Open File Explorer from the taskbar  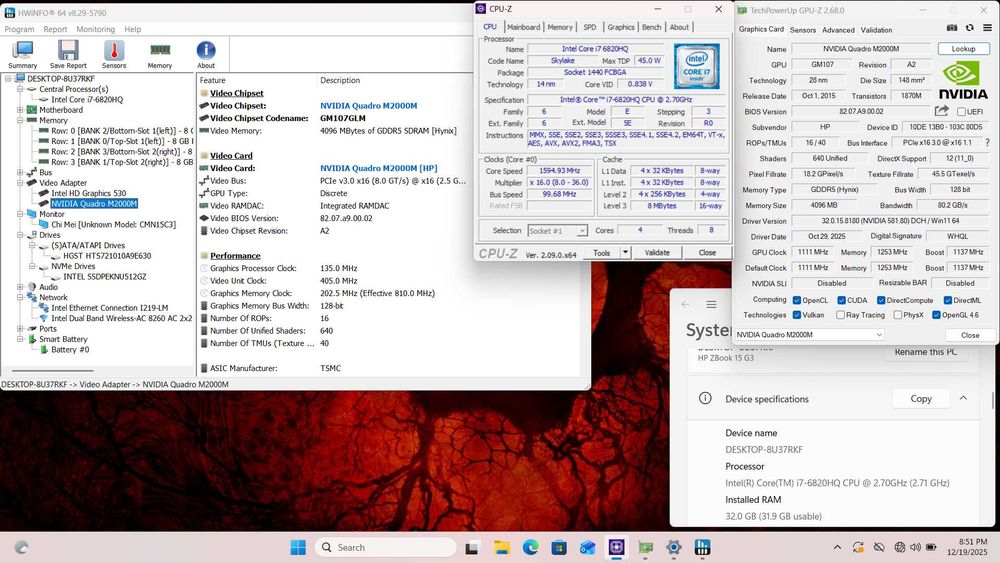pyautogui.click(x=502, y=547)
